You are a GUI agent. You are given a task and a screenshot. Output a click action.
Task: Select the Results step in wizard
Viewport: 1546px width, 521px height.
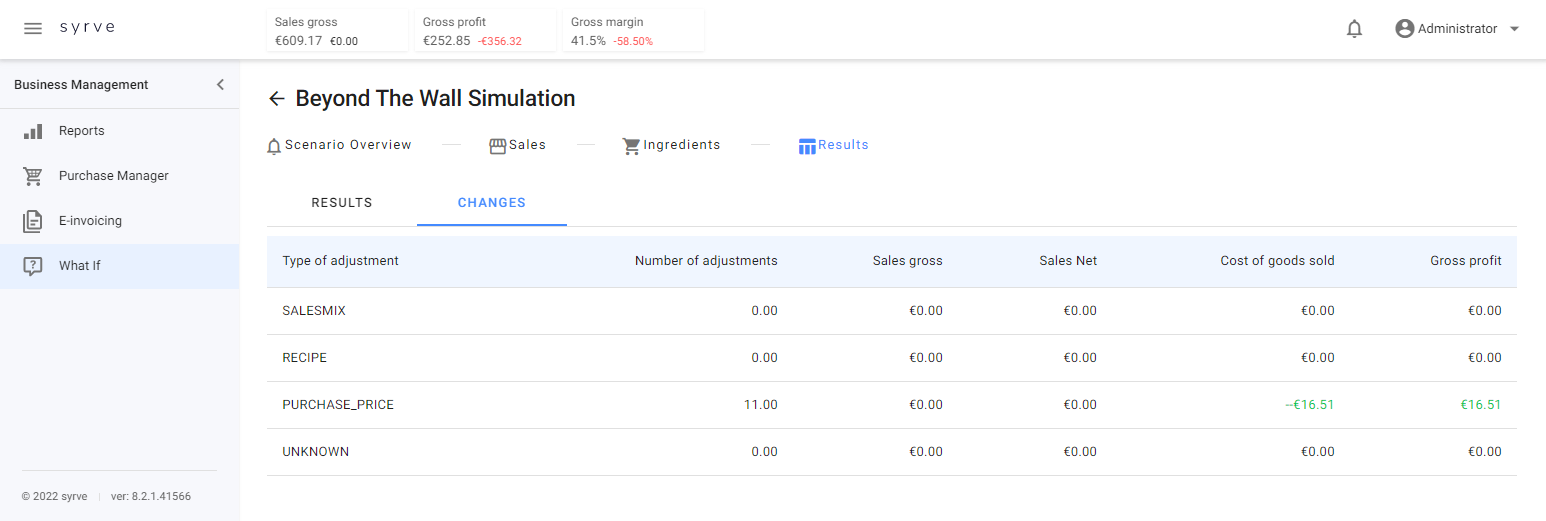[x=833, y=145]
